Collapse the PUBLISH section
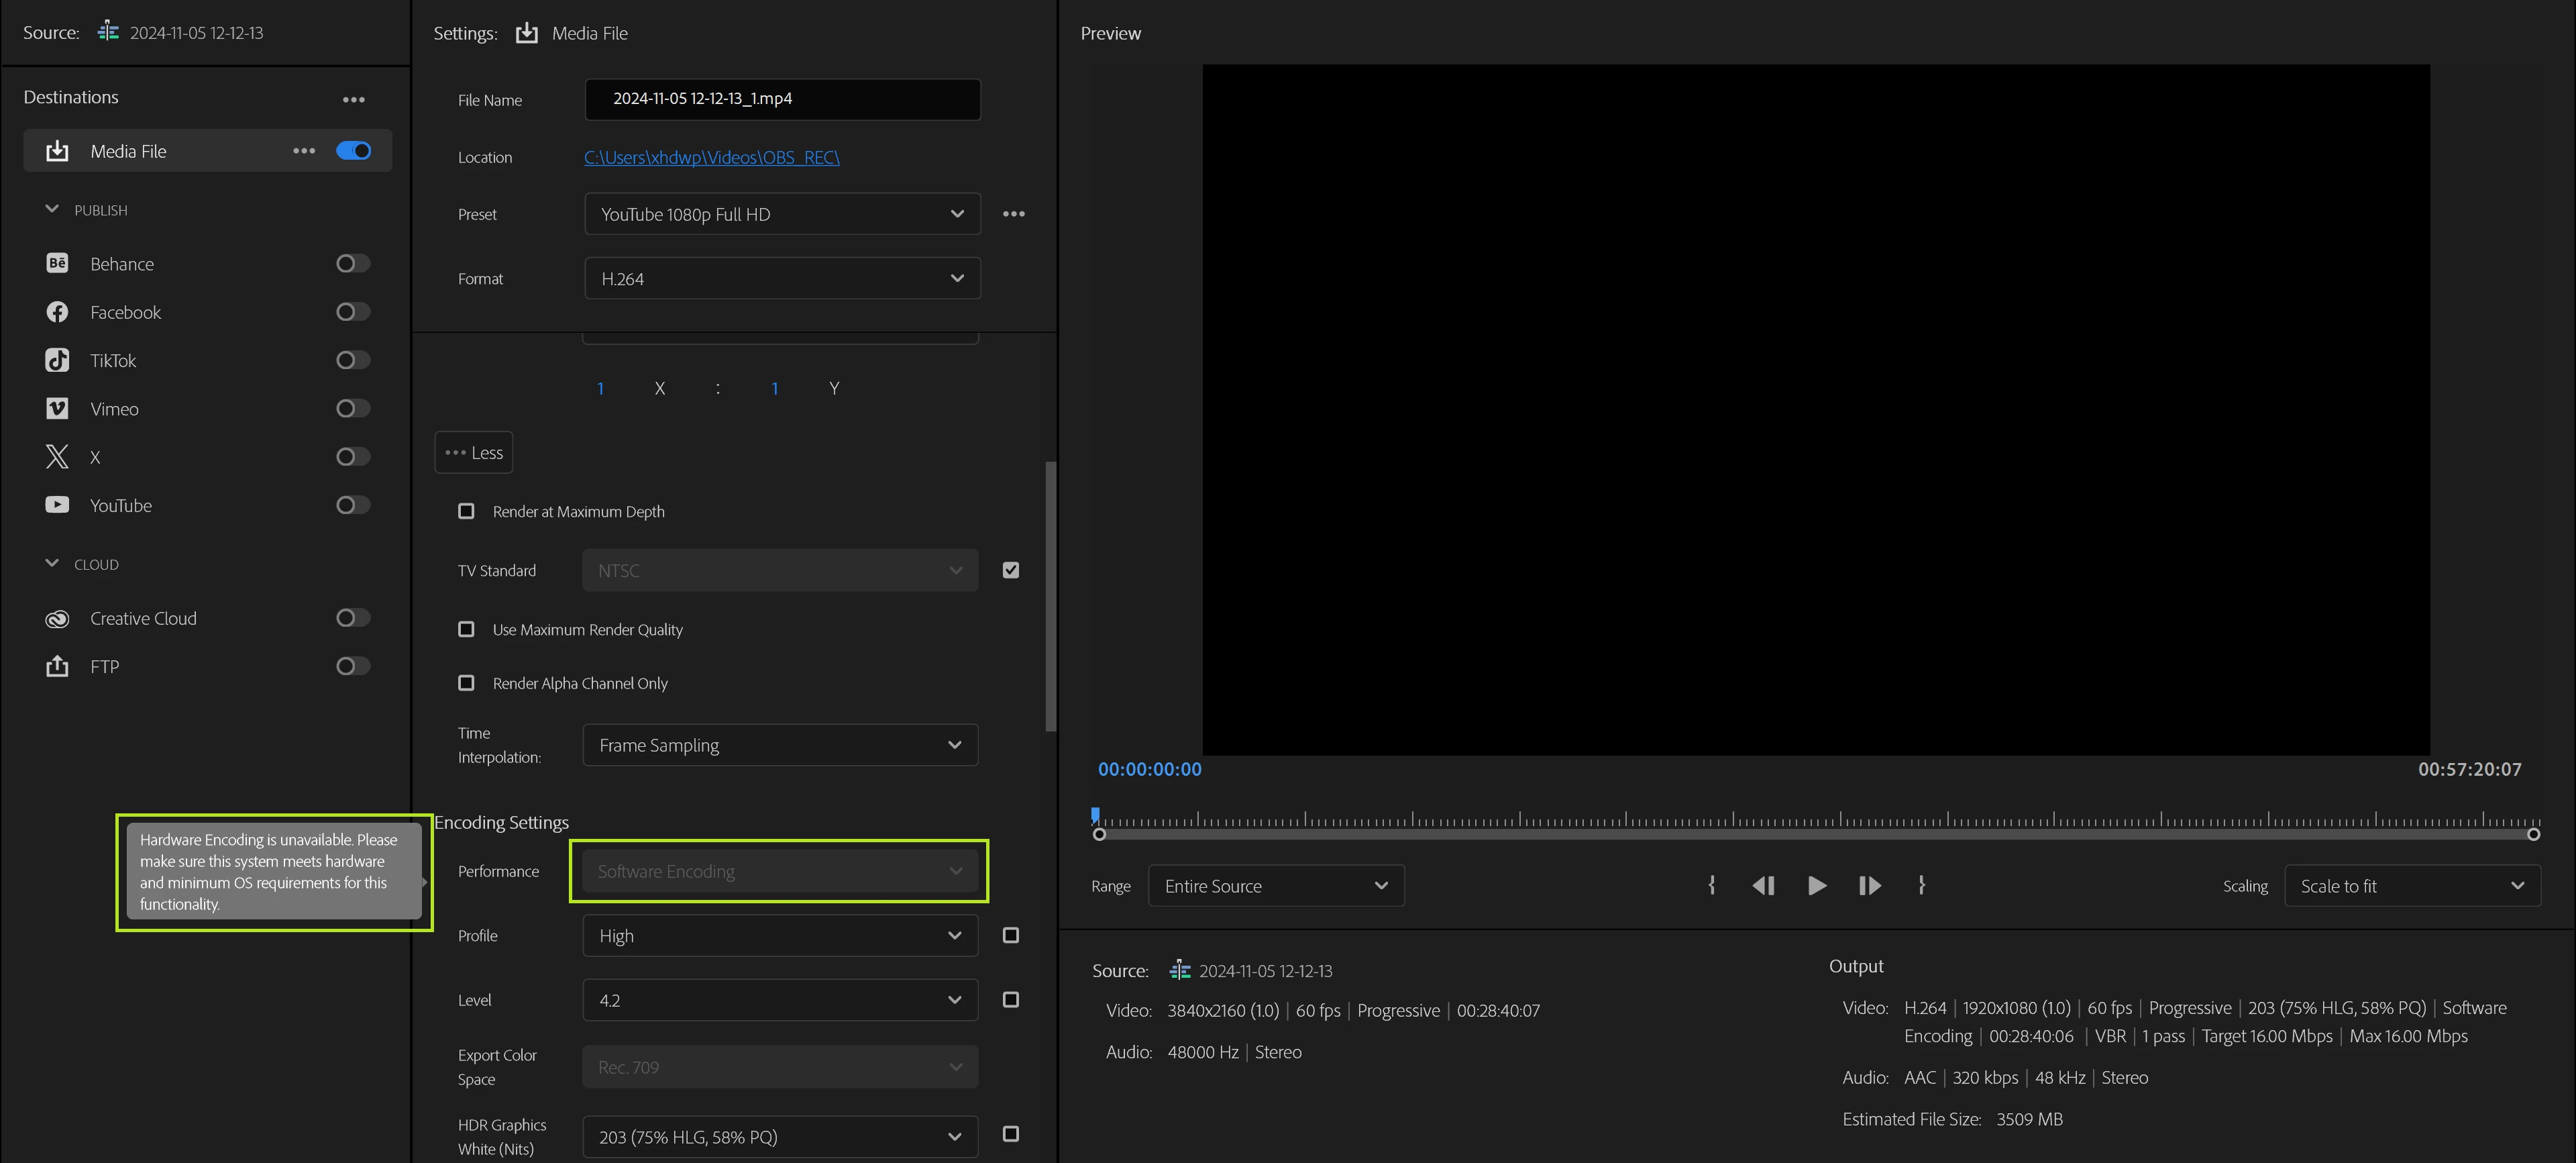The width and height of the screenshot is (2576, 1163). point(52,210)
